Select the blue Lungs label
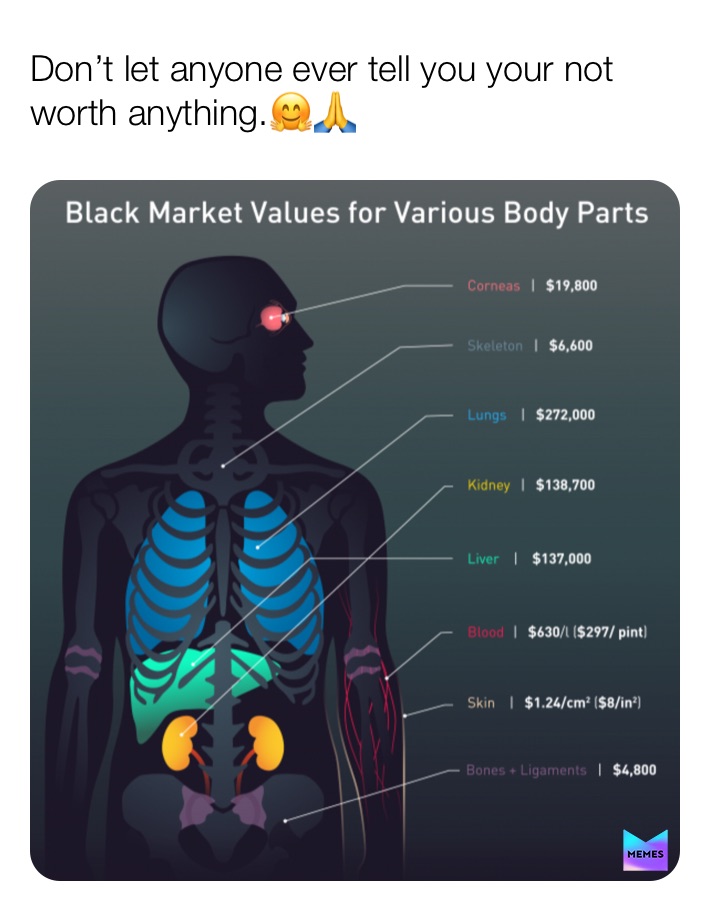 pos(487,415)
